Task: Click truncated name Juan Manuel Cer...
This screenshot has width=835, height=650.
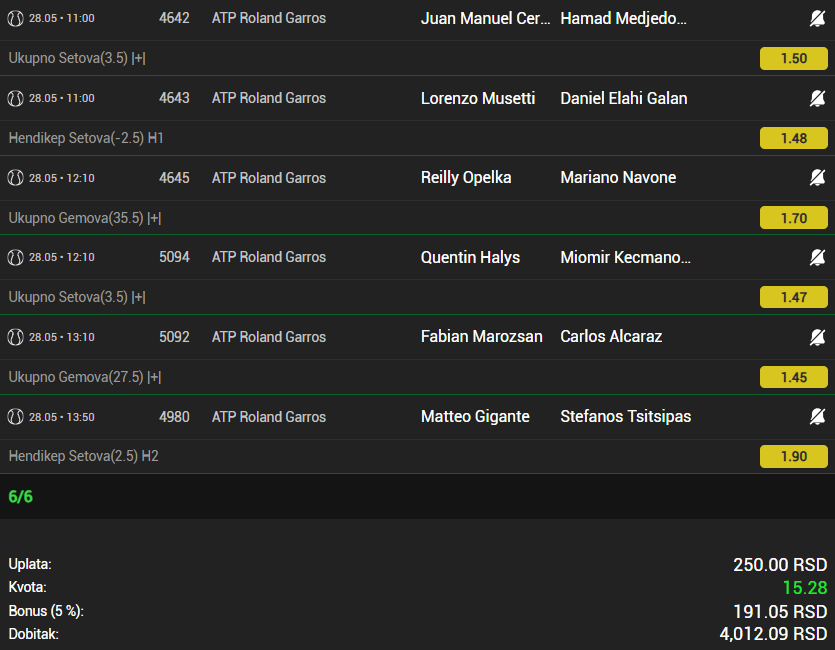Action: click(485, 19)
